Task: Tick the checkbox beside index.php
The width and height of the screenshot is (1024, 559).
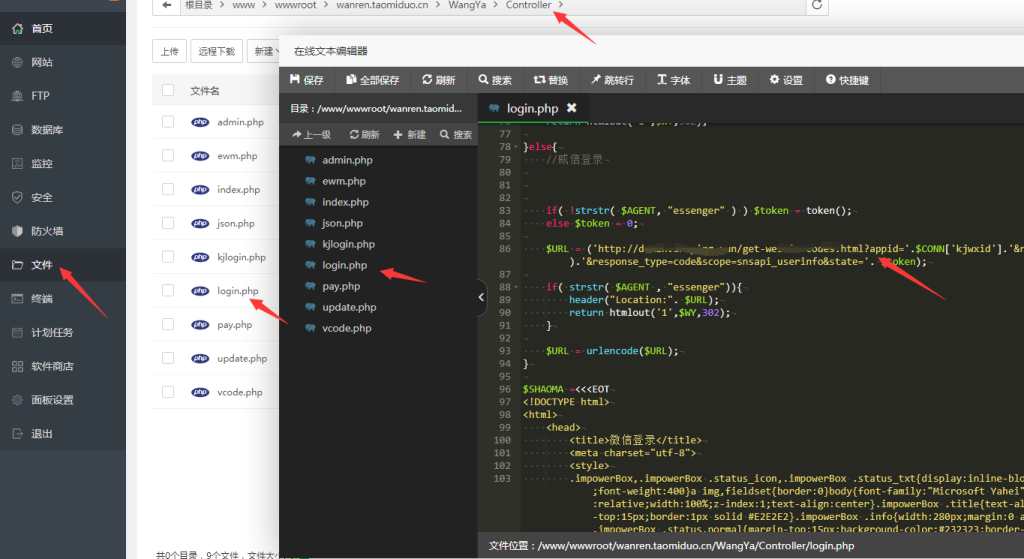Action: 168,189
